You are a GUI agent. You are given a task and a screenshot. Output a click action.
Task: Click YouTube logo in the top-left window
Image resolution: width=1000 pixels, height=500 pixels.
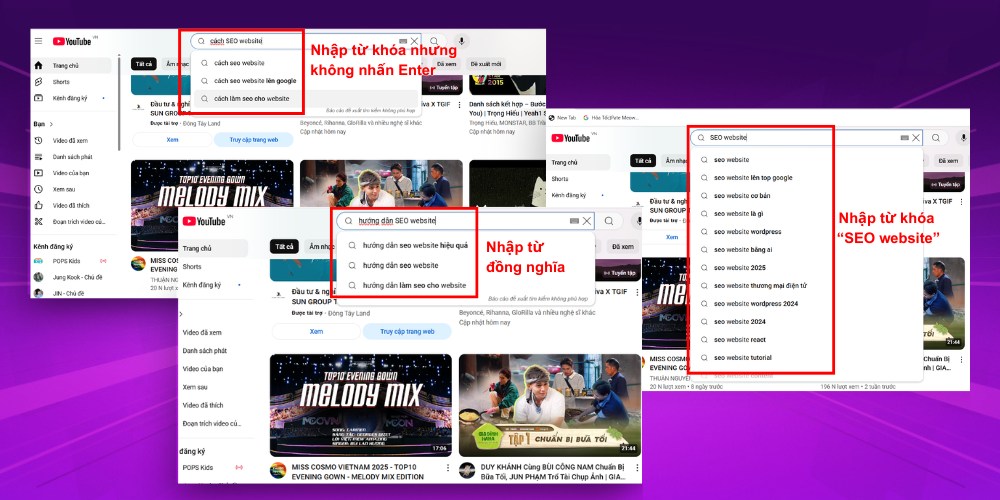click(x=72, y=41)
